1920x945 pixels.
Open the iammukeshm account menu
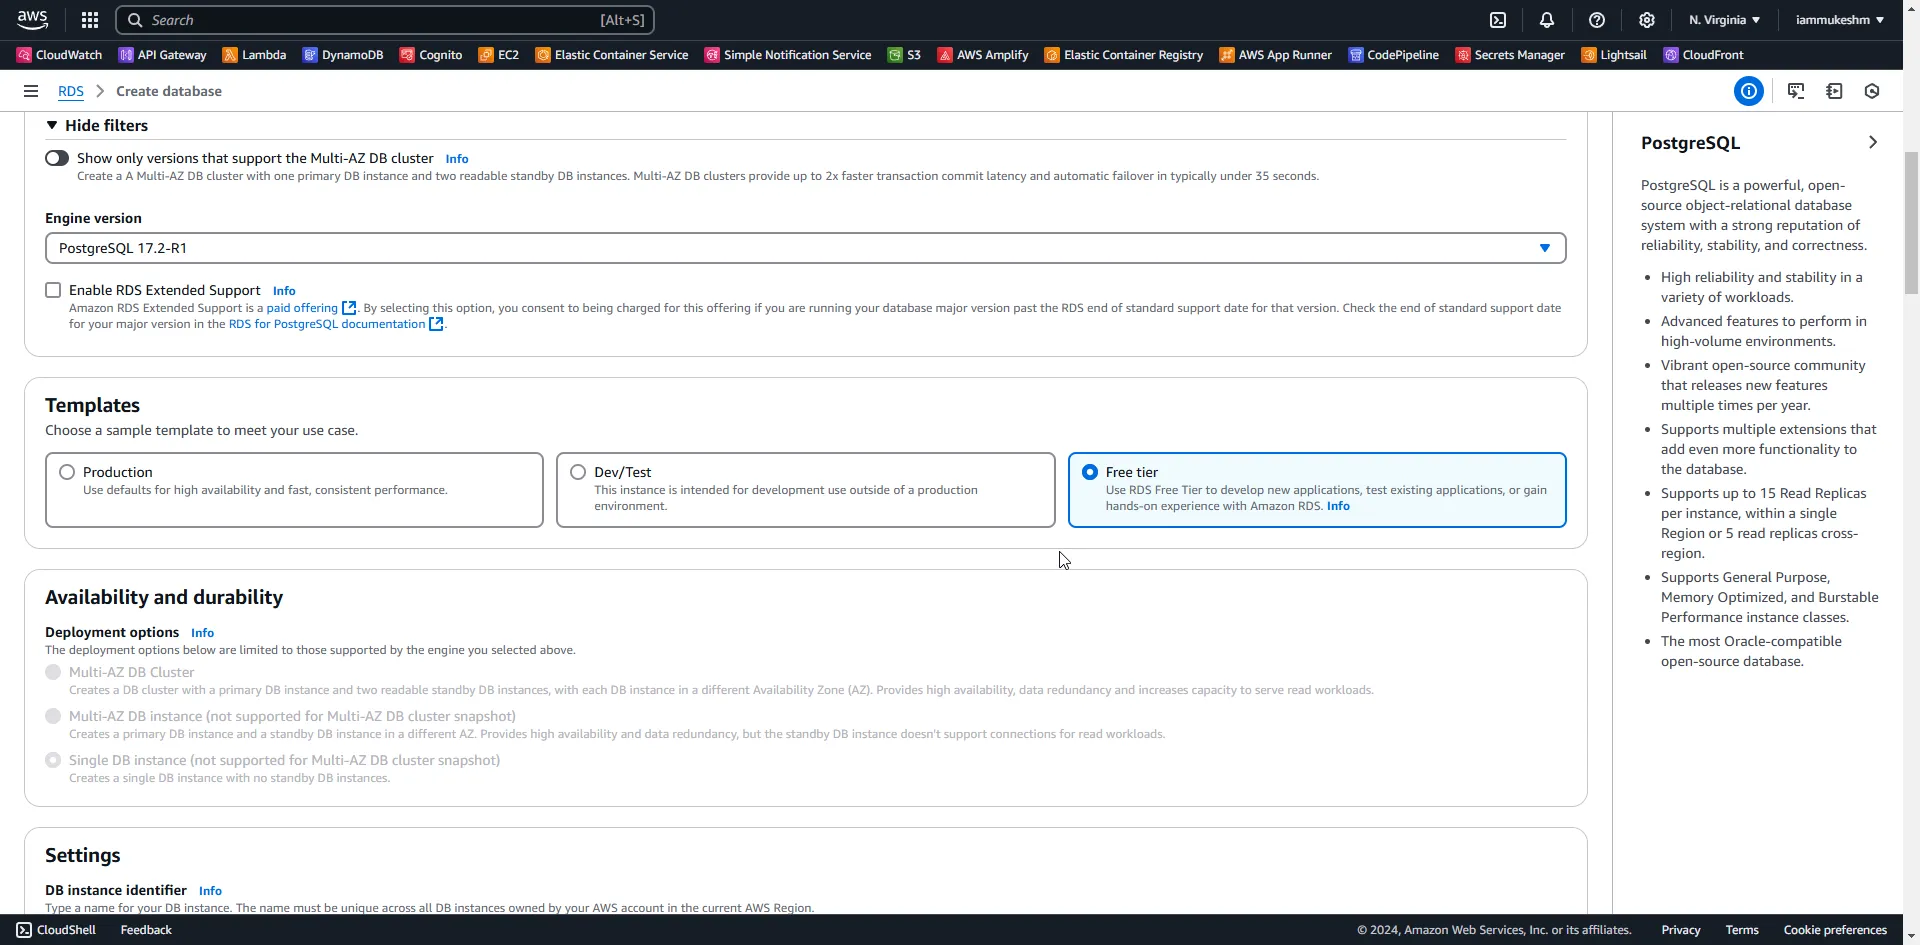point(1840,19)
